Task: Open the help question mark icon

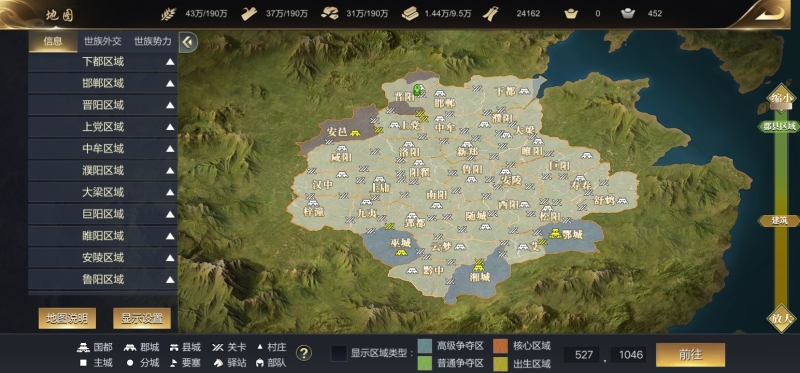Action: [x=304, y=353]
